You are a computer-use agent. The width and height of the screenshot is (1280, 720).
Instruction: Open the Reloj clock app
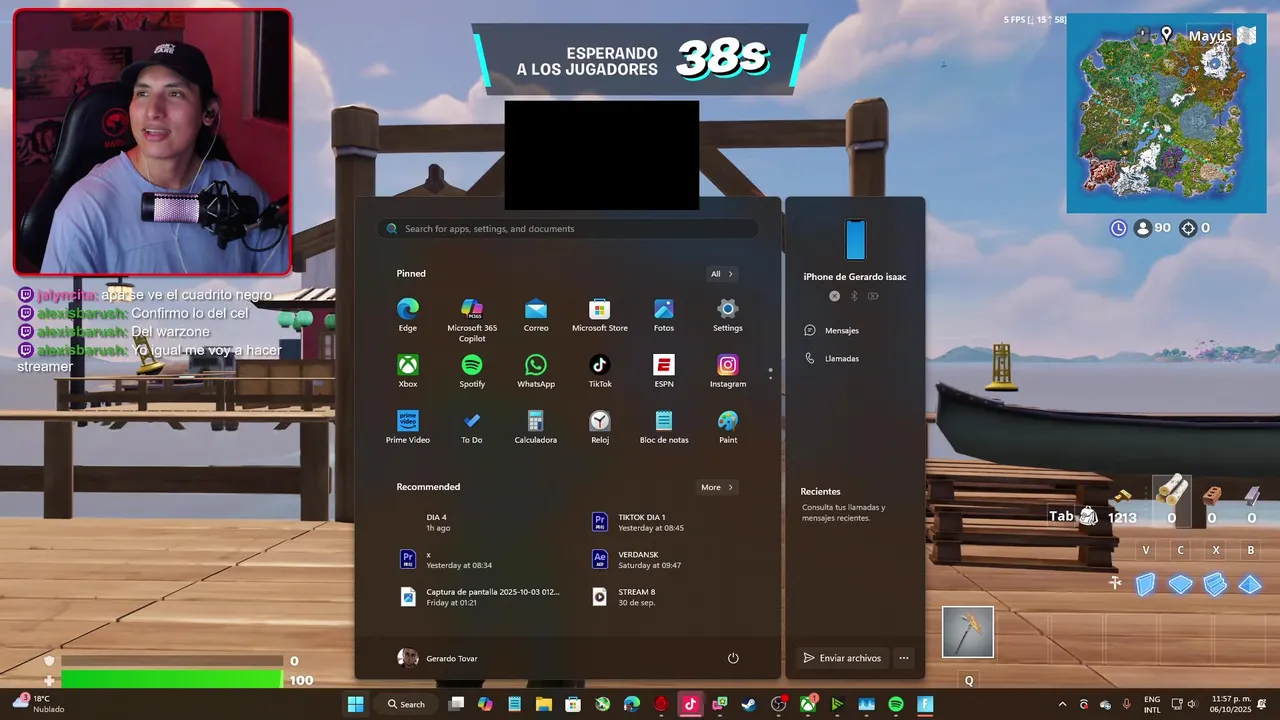(600, 426)
